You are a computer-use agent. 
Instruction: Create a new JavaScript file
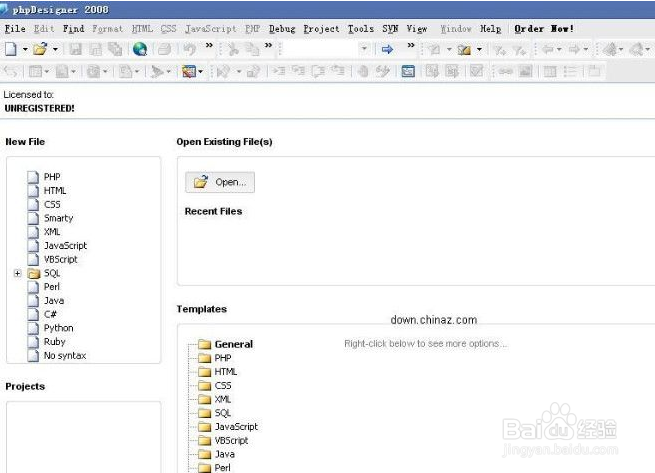click(x=65, y=246)
